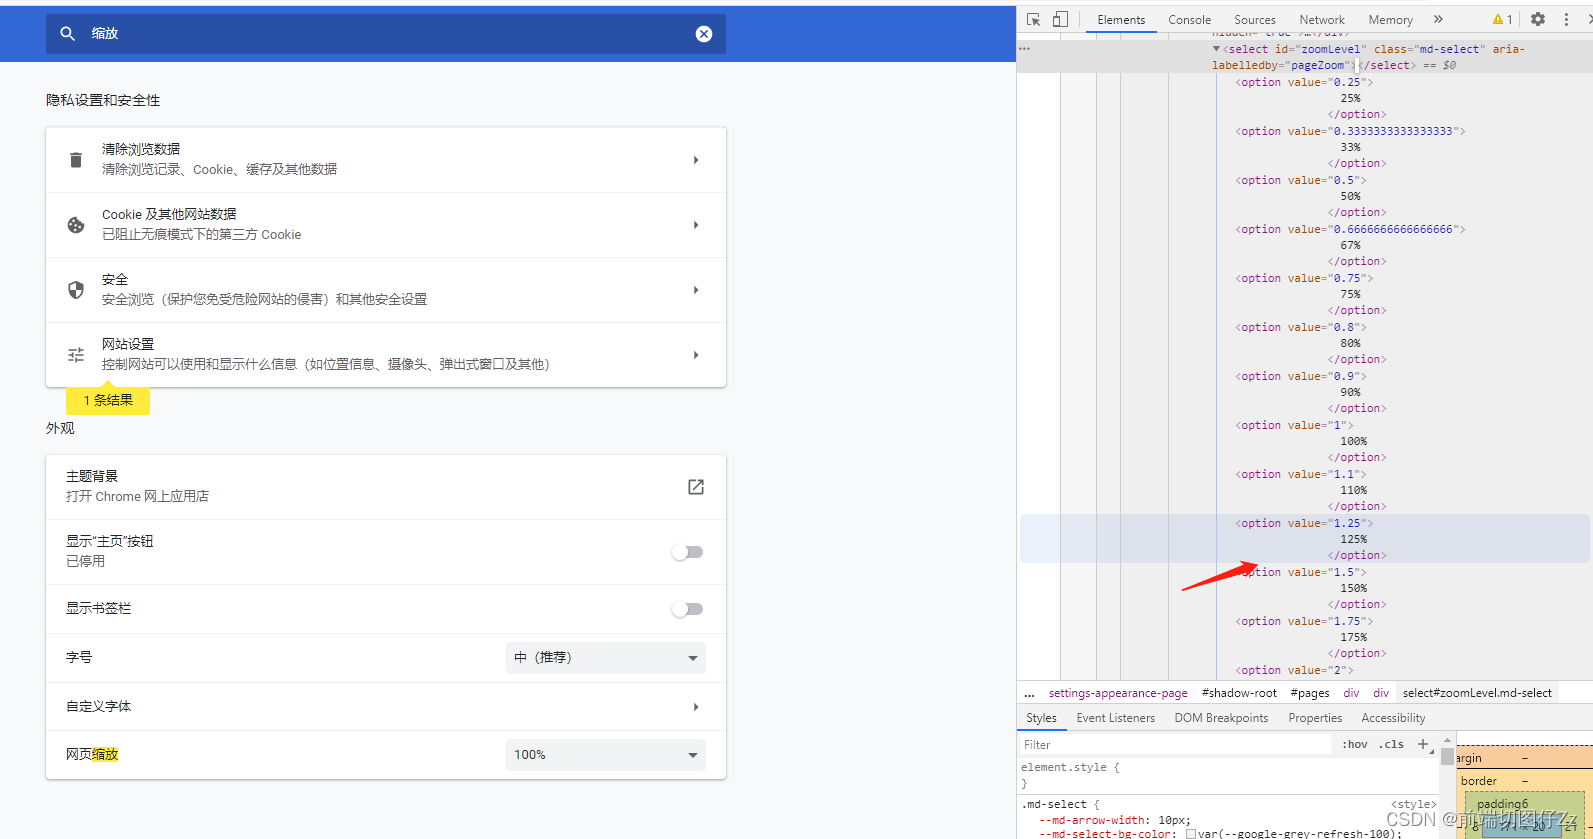Click the cookie icon in the Cookie row
The height and width of the screenshot is (839, 1593).
coord(76,225)
